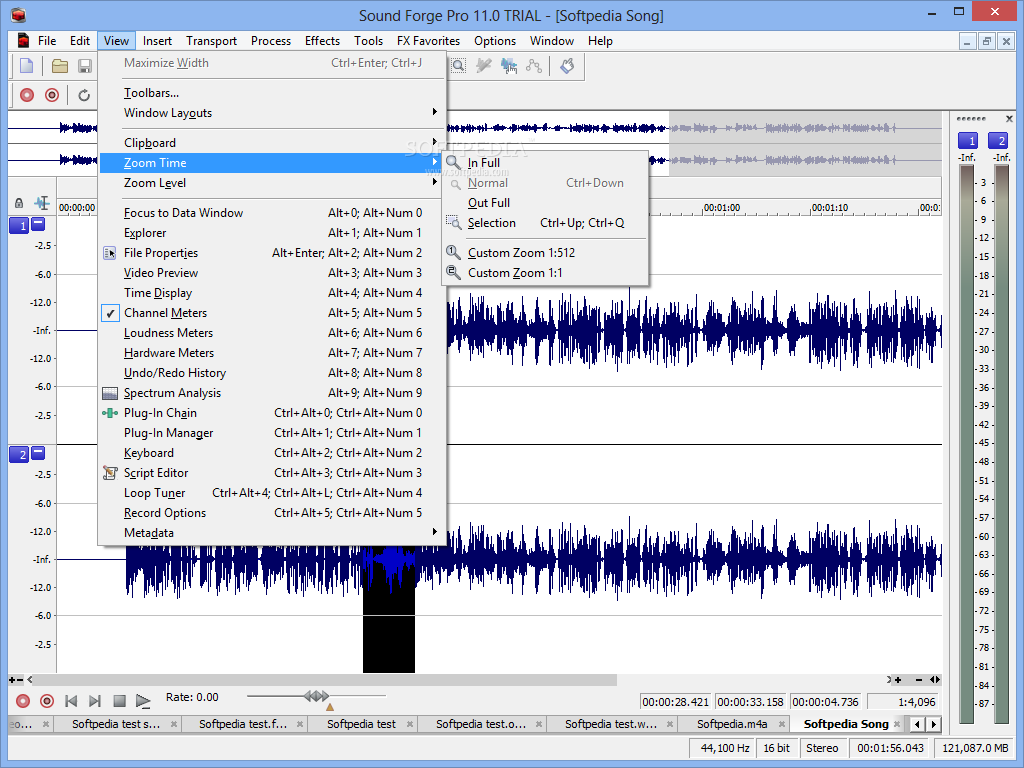Uncheck Channel Meters in View menu

click(273, 313)
